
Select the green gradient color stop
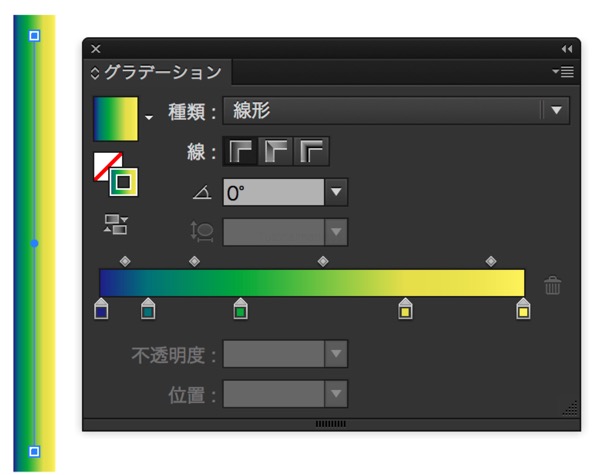(240, 311)
